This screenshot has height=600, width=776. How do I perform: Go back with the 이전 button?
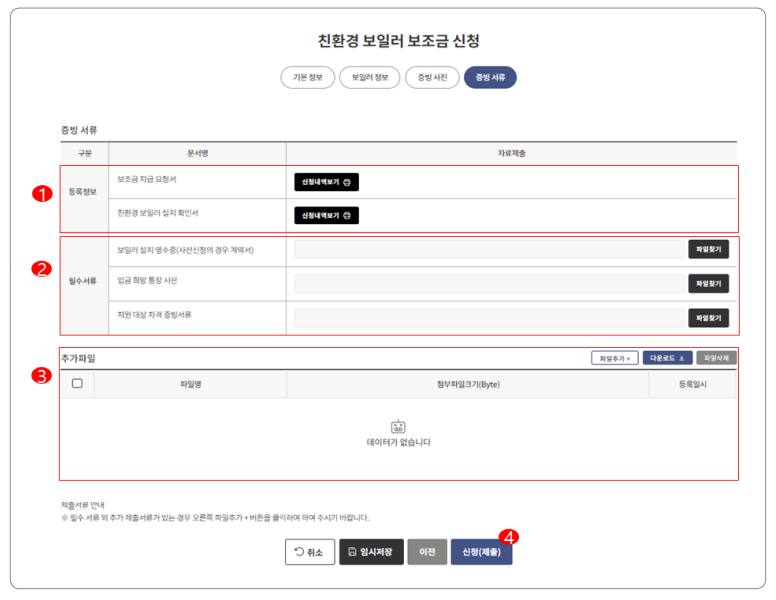[x=427, y=551]
